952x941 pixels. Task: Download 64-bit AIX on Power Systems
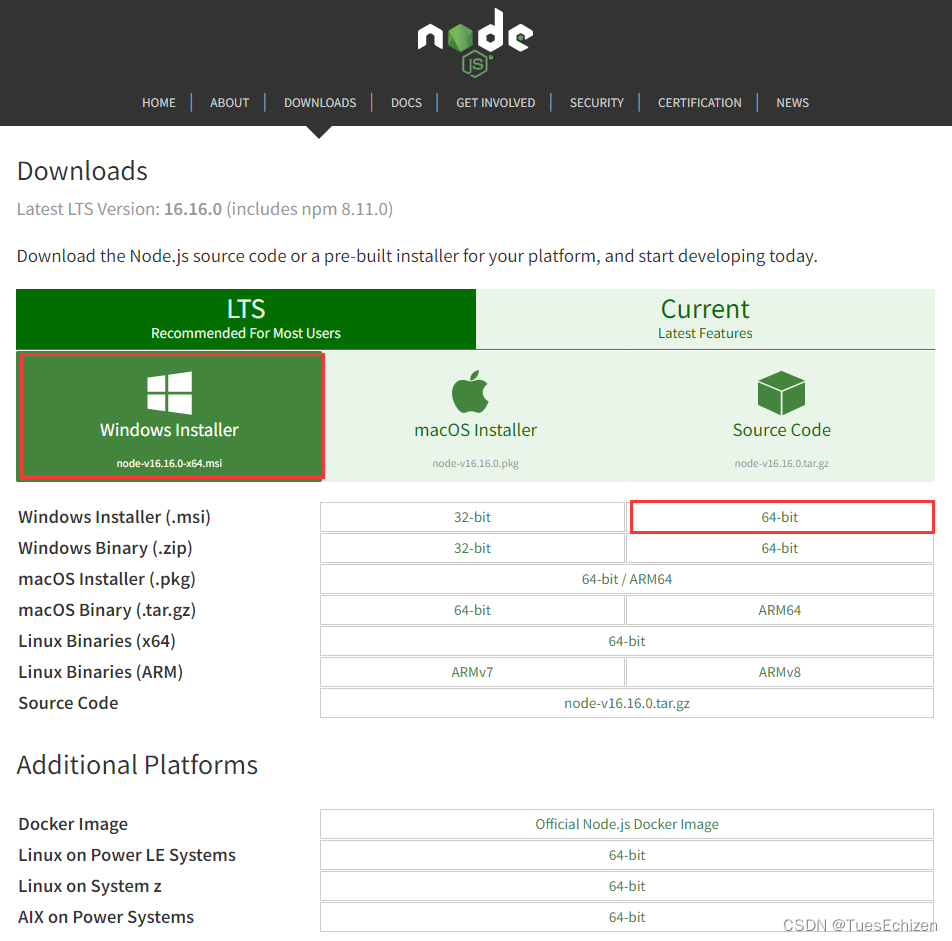point(627,917)
